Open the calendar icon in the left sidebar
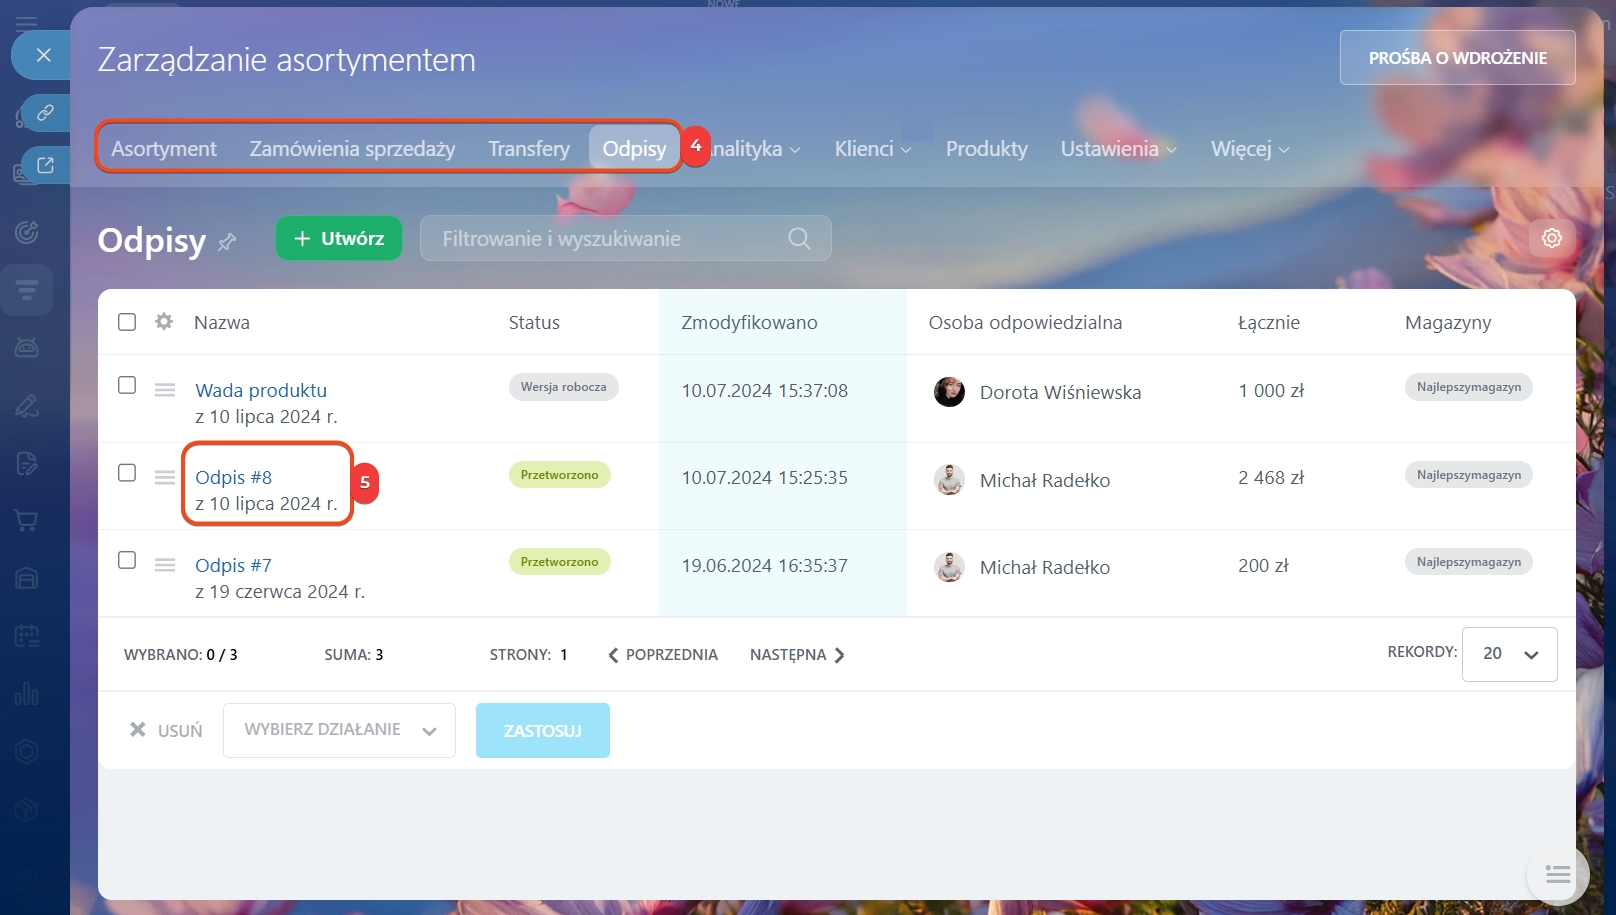The width and height of the screenshot is (1616, 915). pos(27,636)
